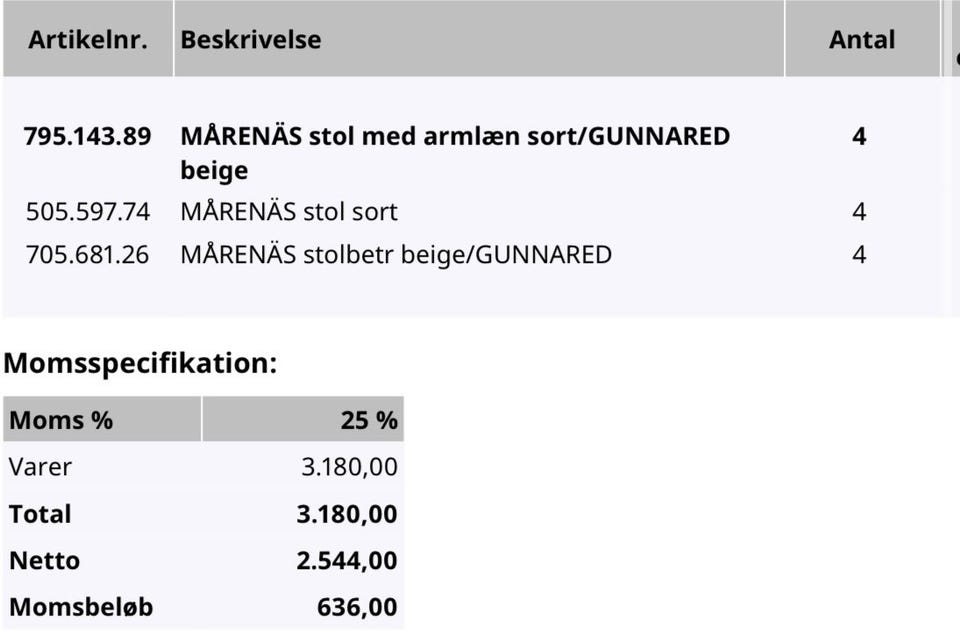Click the Artikelnr. column header
960x634 pixels.
coord(88,39)
